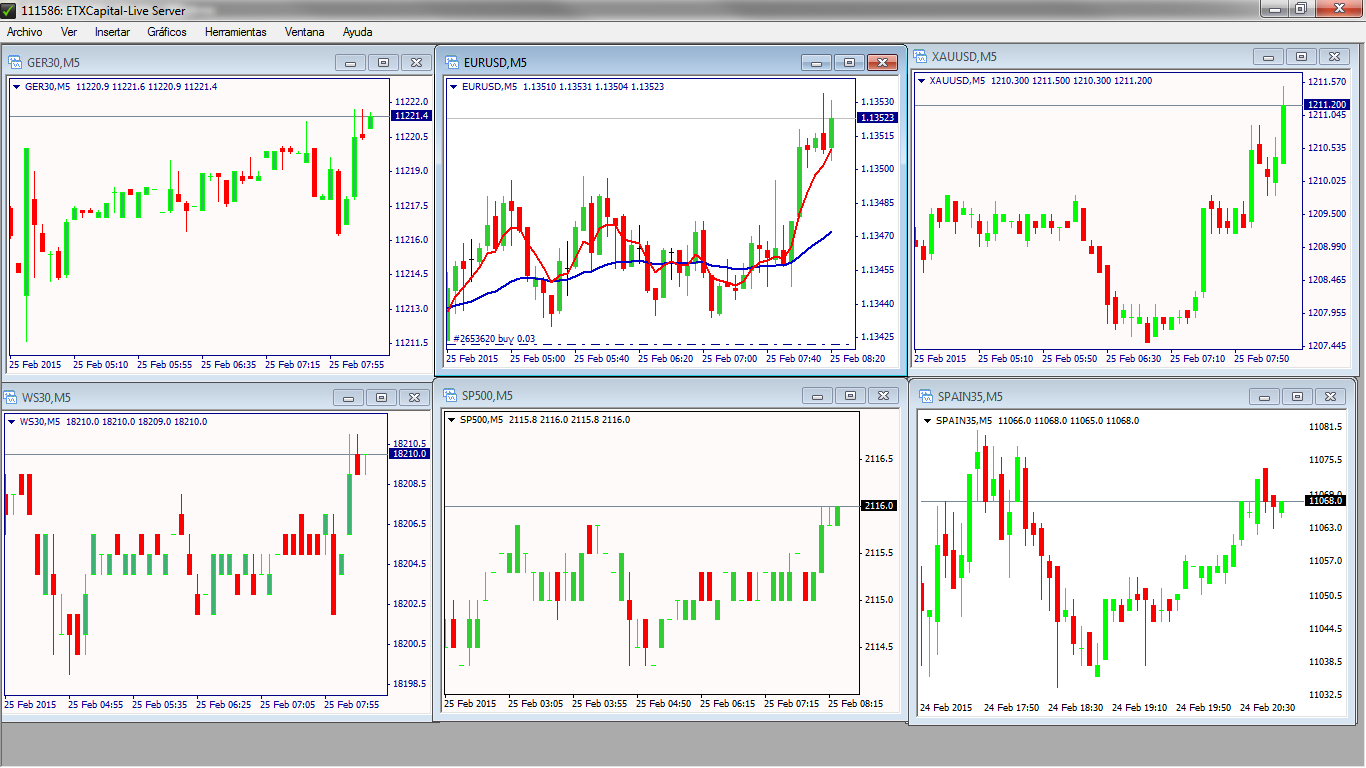Open the Herramientas menu
This screenshot has width=1366, height=768.
coord(235,32)
